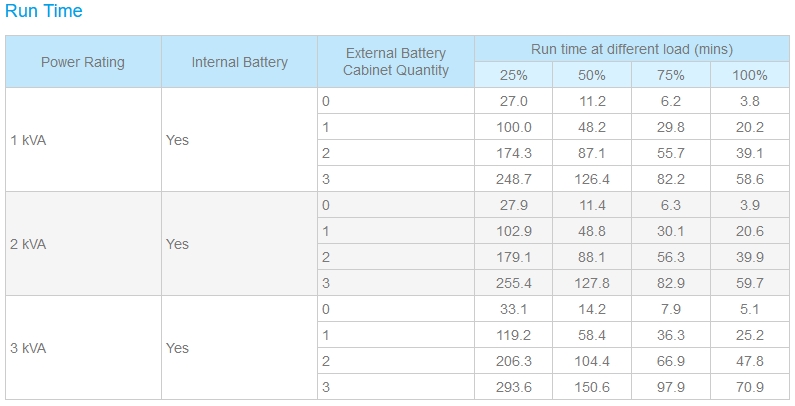Select the 127.8 run time cell
The image size is (795, 406).
click(x=592, y=283)
